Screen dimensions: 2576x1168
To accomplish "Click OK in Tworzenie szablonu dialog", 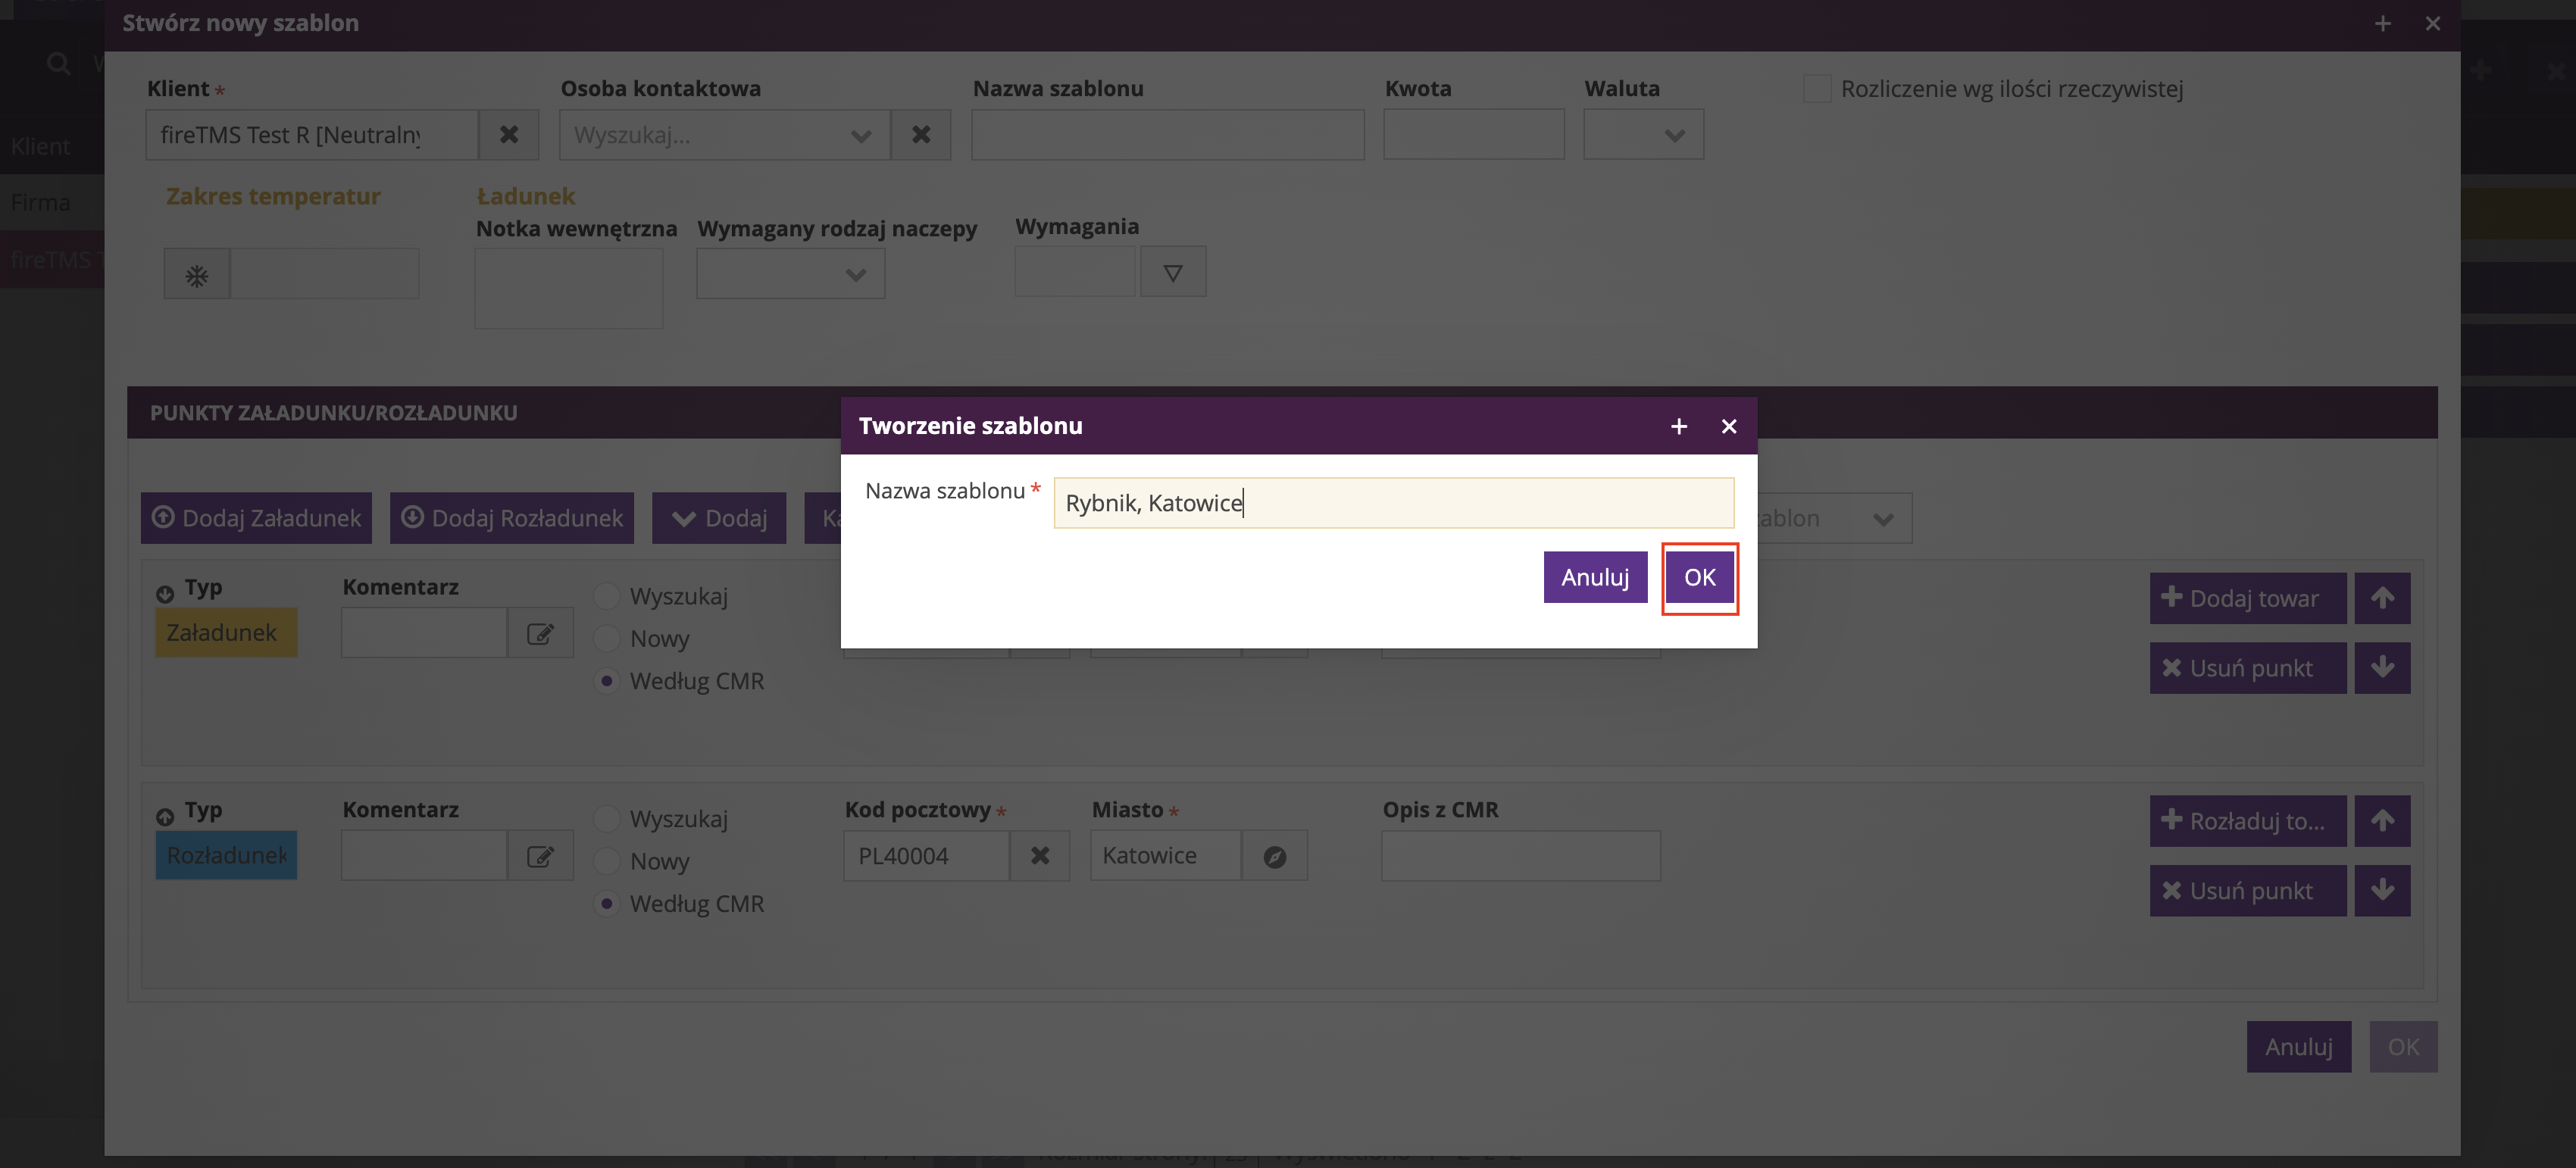I will (x=1699, y=577).
